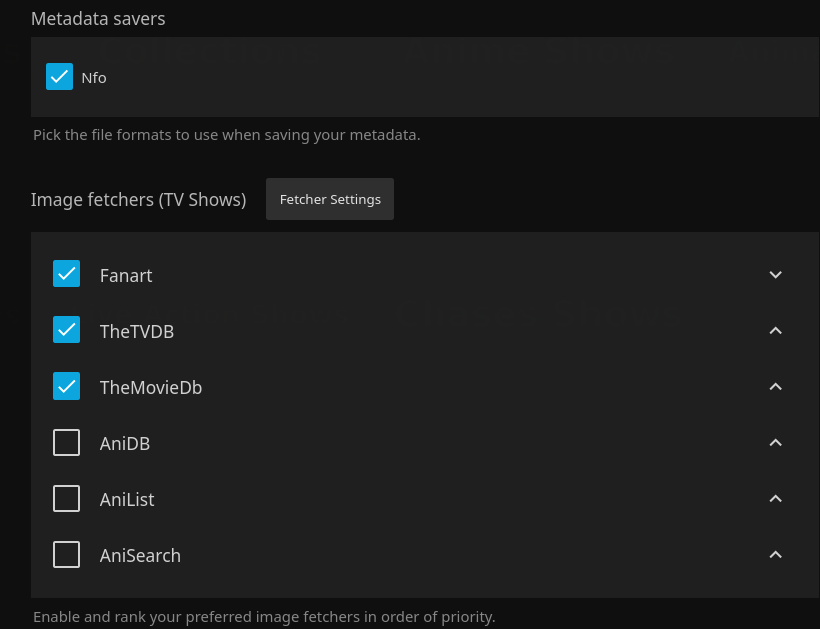Image resolution: width=820 pixels, height=629 pixels.
Task: Click the Nfo text label
Action: 94,78
